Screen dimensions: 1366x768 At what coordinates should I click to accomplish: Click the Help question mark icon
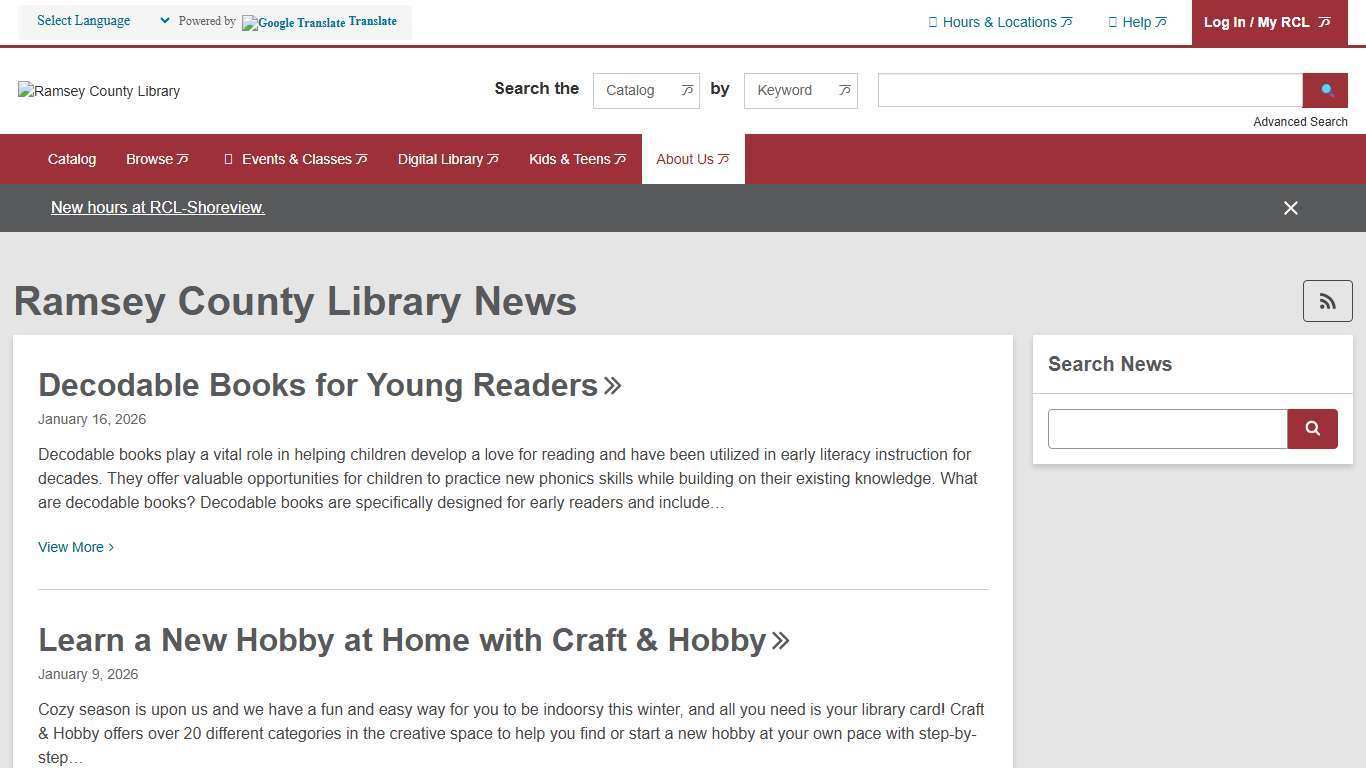point(1112,21)
